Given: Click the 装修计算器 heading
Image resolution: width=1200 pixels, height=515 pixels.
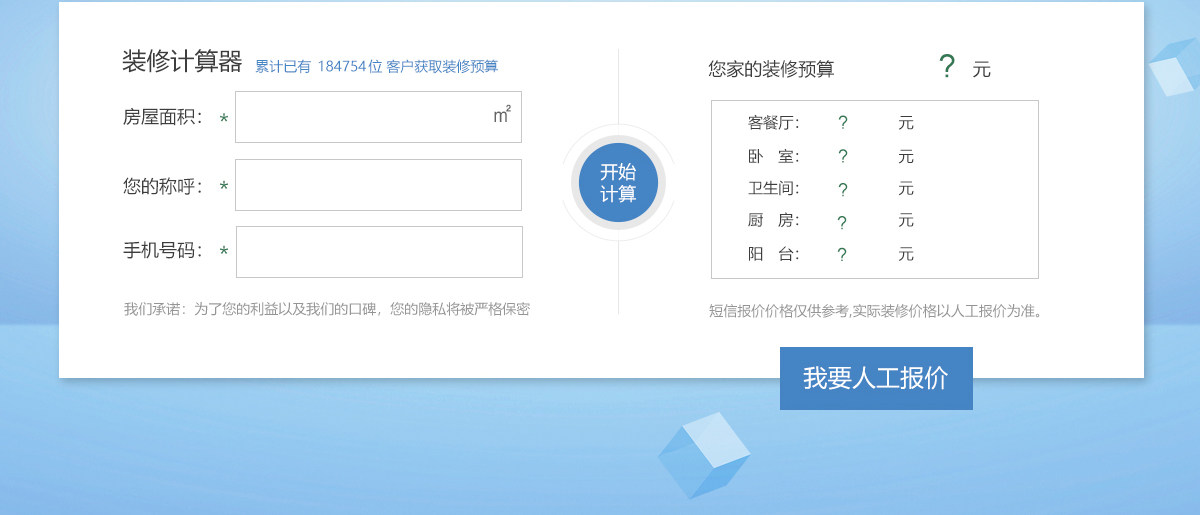Looking at the screenshot, I should tap(182, 62).
